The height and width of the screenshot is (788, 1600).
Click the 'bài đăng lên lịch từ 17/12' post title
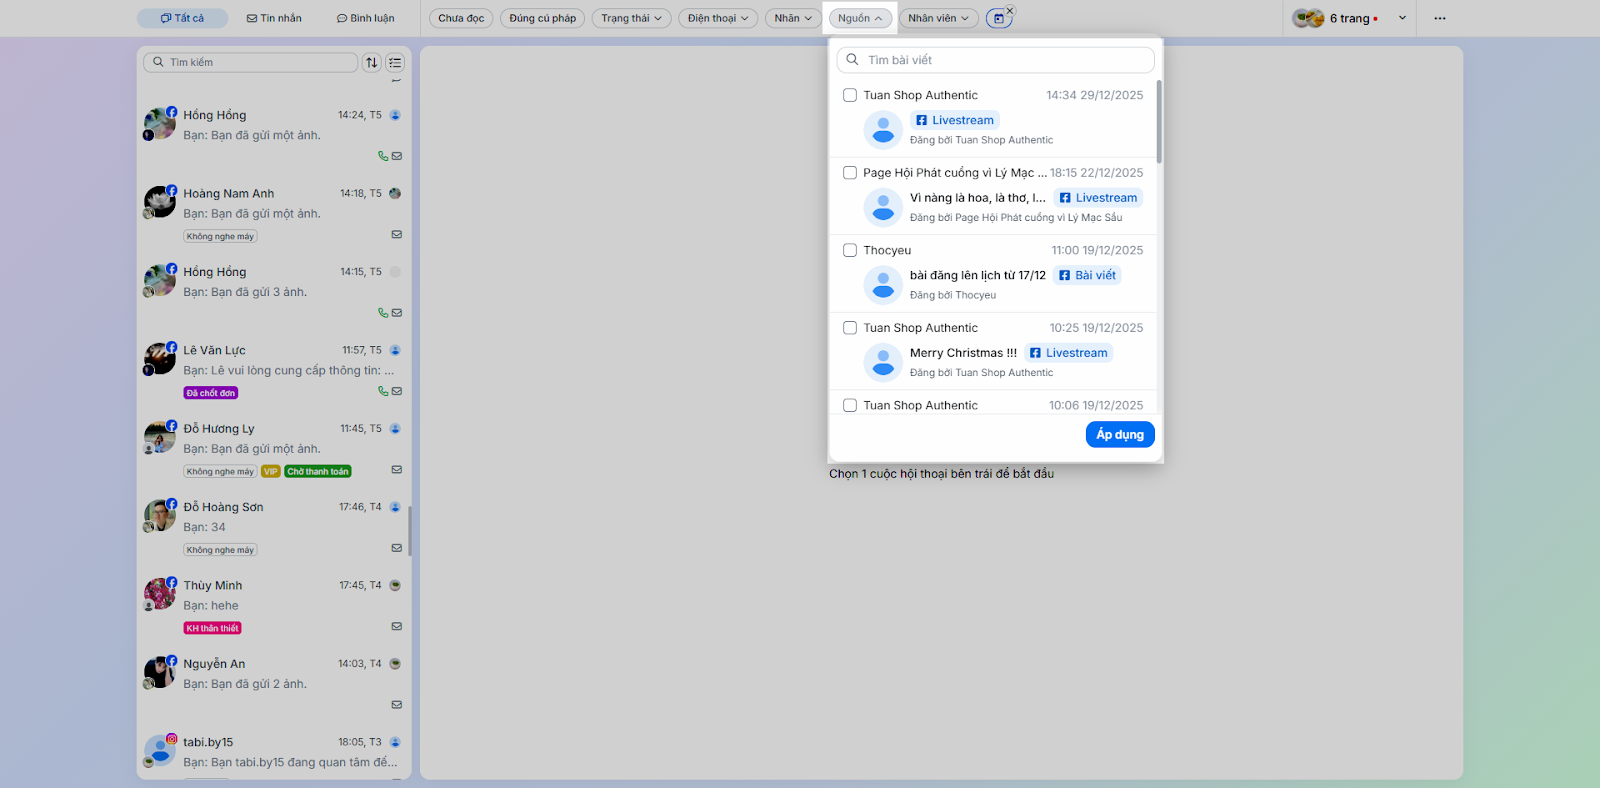(978, 275)
